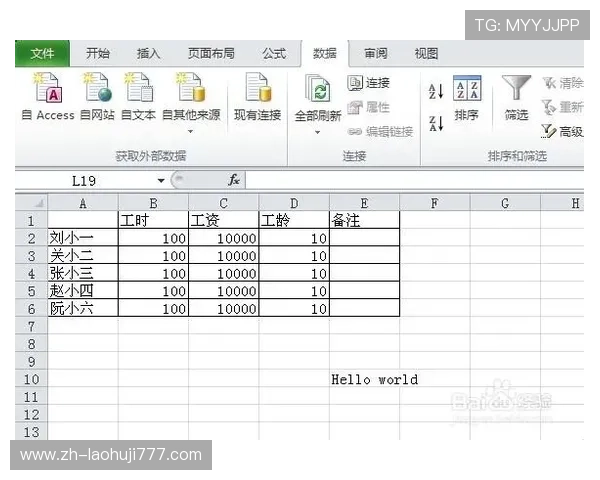Switch to the Review (审阅) tab
The width and height of the screenshot is (600, 480).
click(376, 54)
